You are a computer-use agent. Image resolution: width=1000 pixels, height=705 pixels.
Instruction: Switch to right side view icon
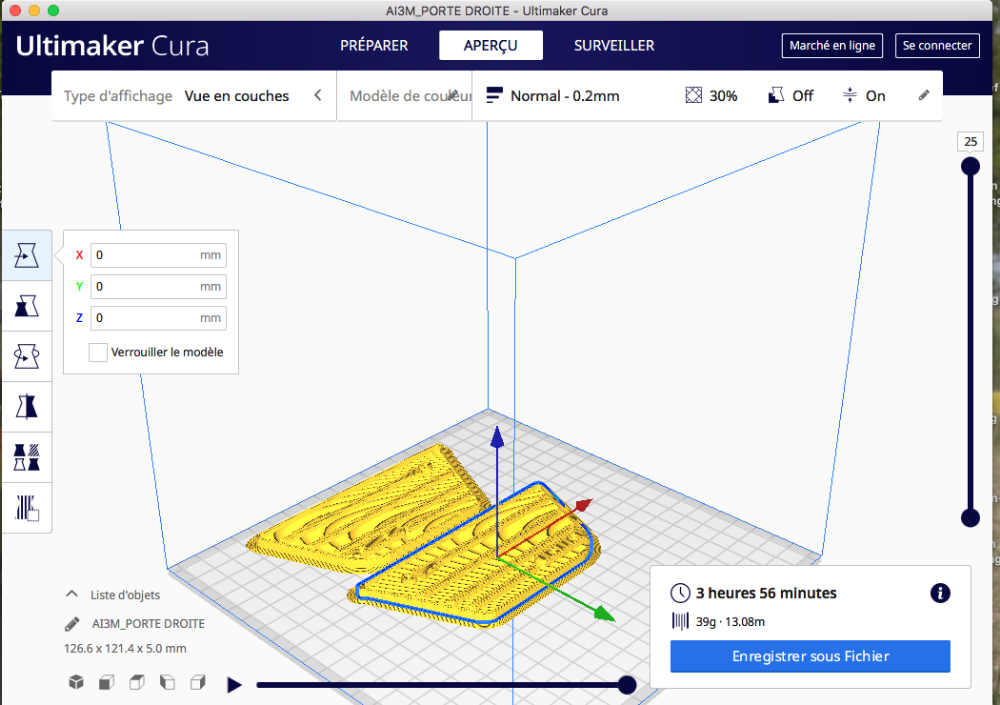click(x=198, y=682)
